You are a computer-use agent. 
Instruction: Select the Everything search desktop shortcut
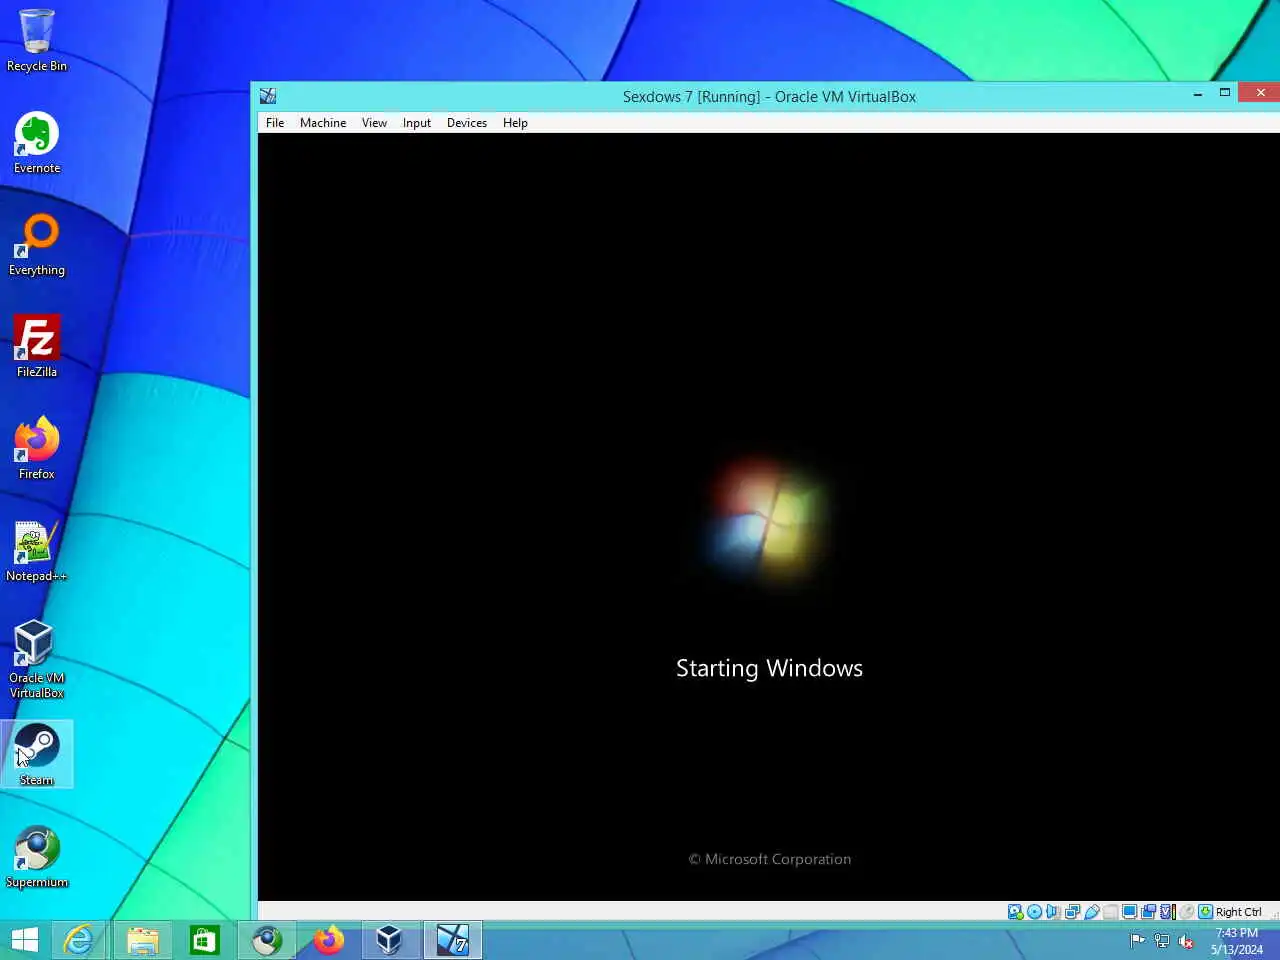pyautogui.click(x=37, y=245)
